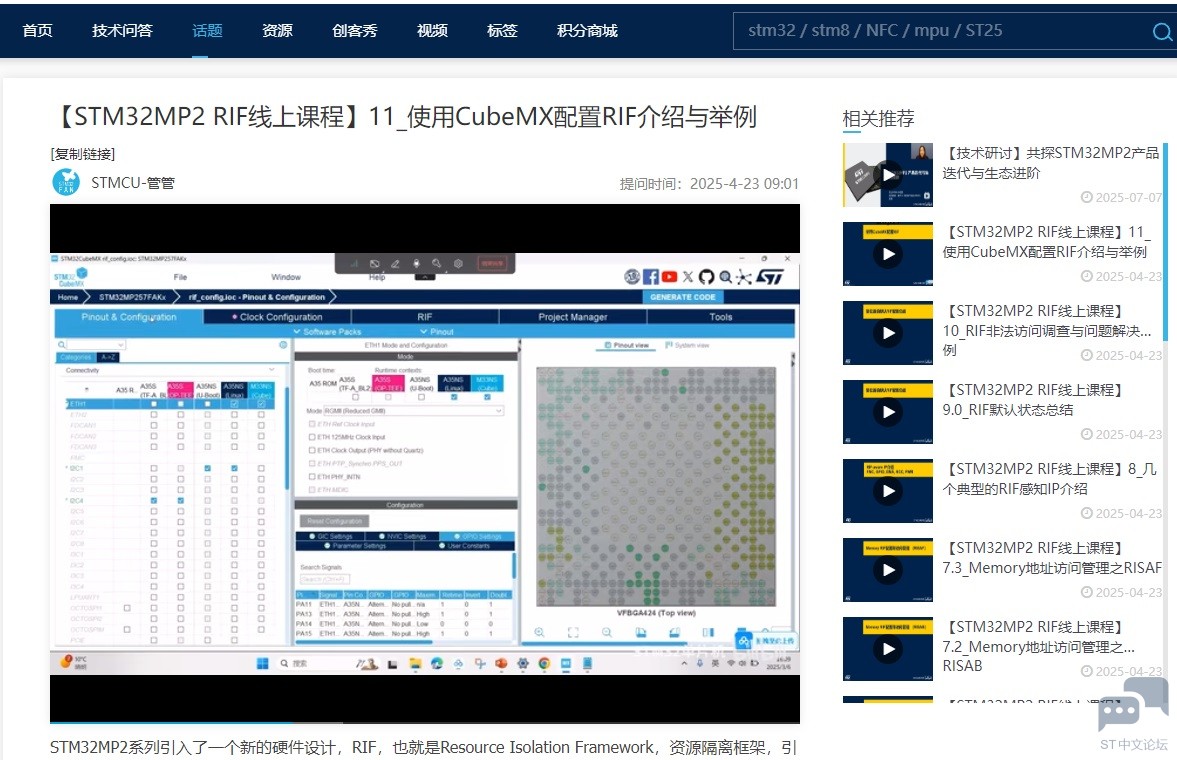
Task: Click X (Twitter) icon in CubeMX window
Action: [x=688, y=277]
